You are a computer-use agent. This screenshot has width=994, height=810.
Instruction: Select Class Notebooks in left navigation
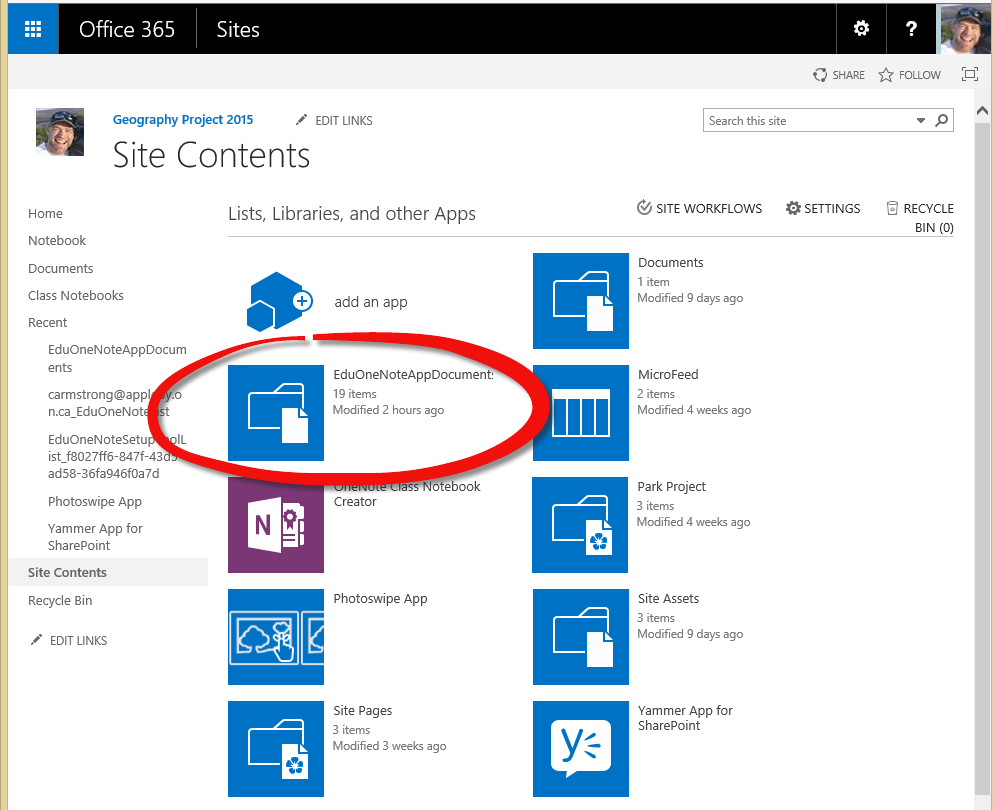tap(76, 295)
